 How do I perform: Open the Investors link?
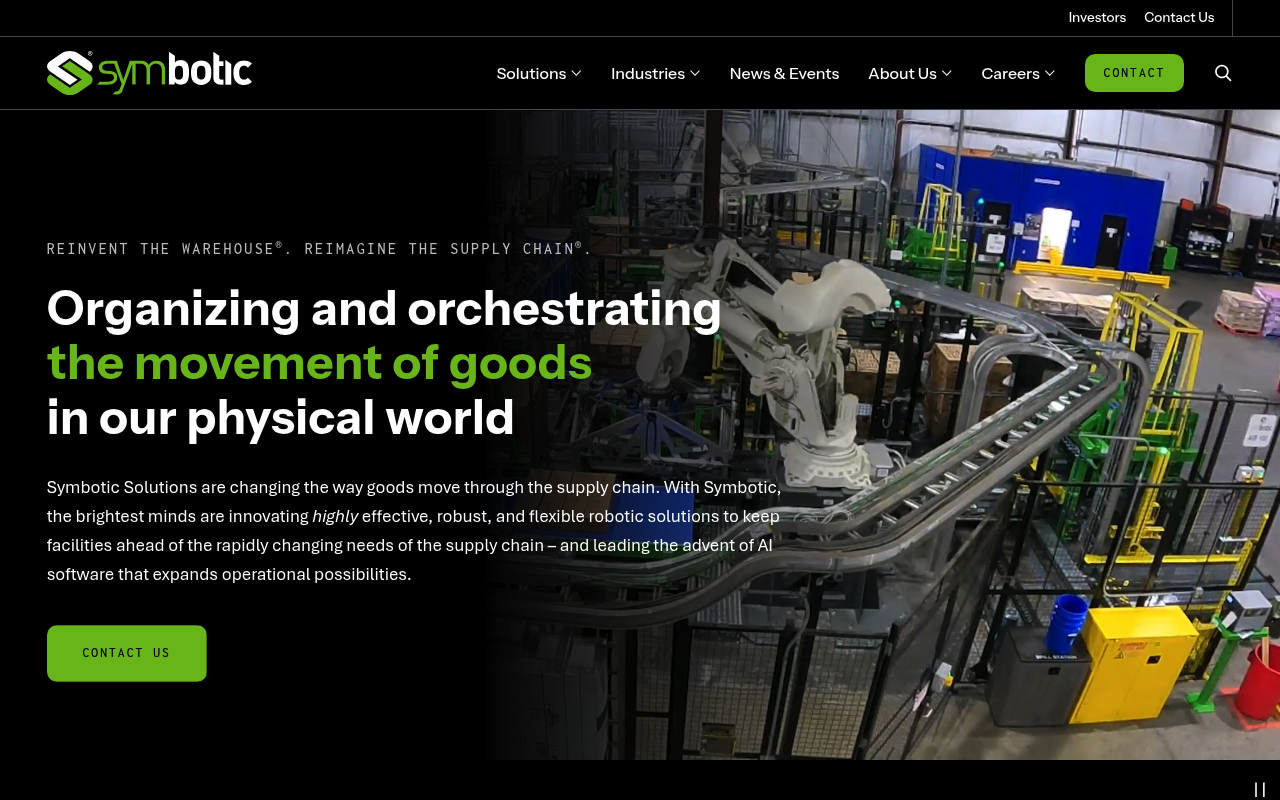pyautogui.click(x=1097, y=17)
